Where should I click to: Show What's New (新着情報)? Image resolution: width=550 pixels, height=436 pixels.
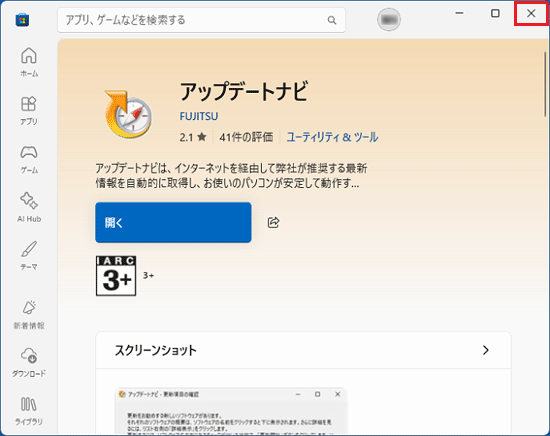pos(29,315)
